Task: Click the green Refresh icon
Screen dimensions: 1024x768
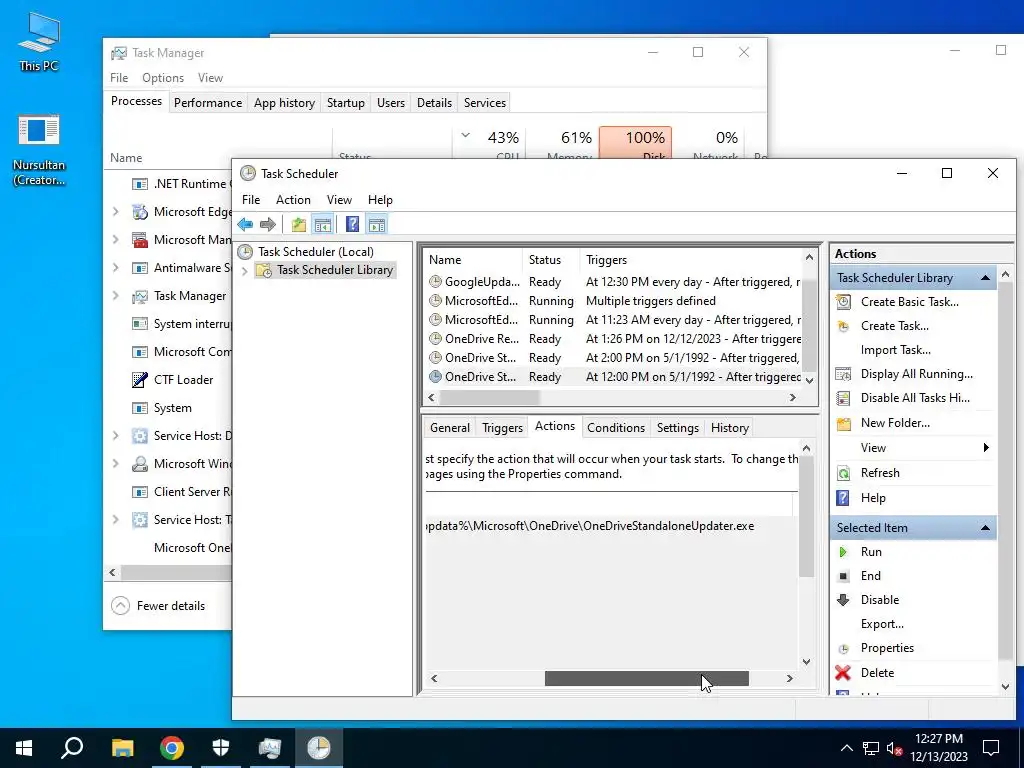Action: [844, 473]
